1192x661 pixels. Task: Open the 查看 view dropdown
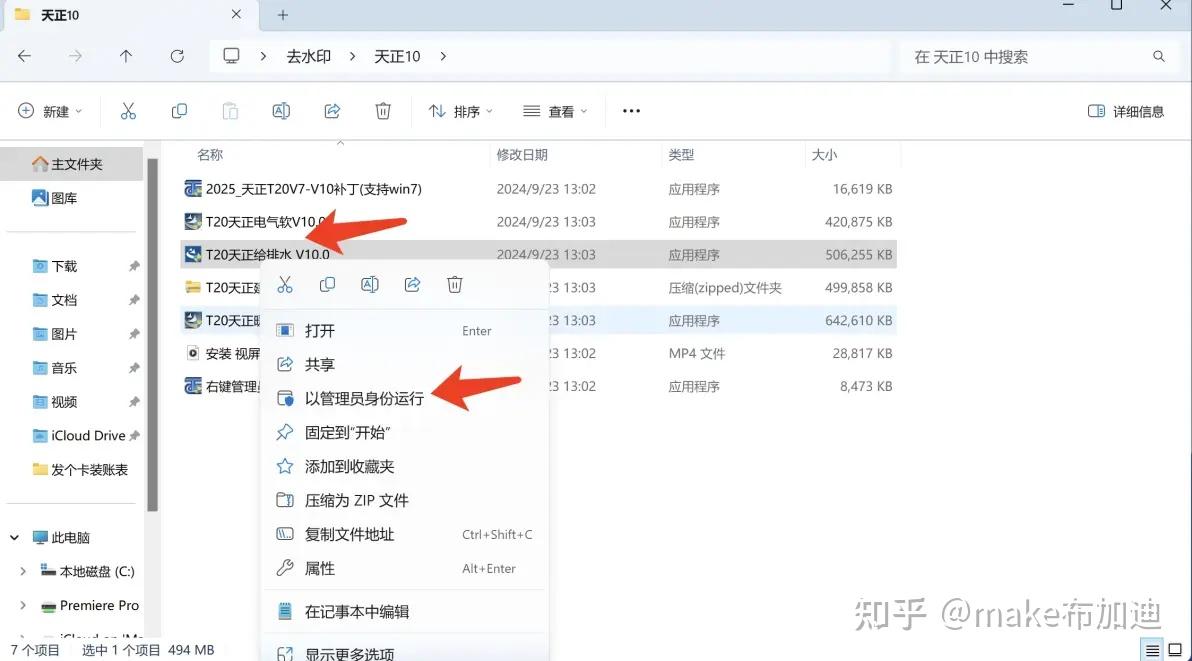click(556, 110)
